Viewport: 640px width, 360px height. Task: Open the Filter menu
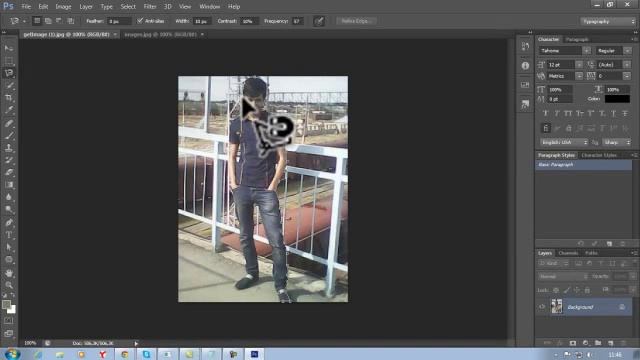tap(150, 7)
